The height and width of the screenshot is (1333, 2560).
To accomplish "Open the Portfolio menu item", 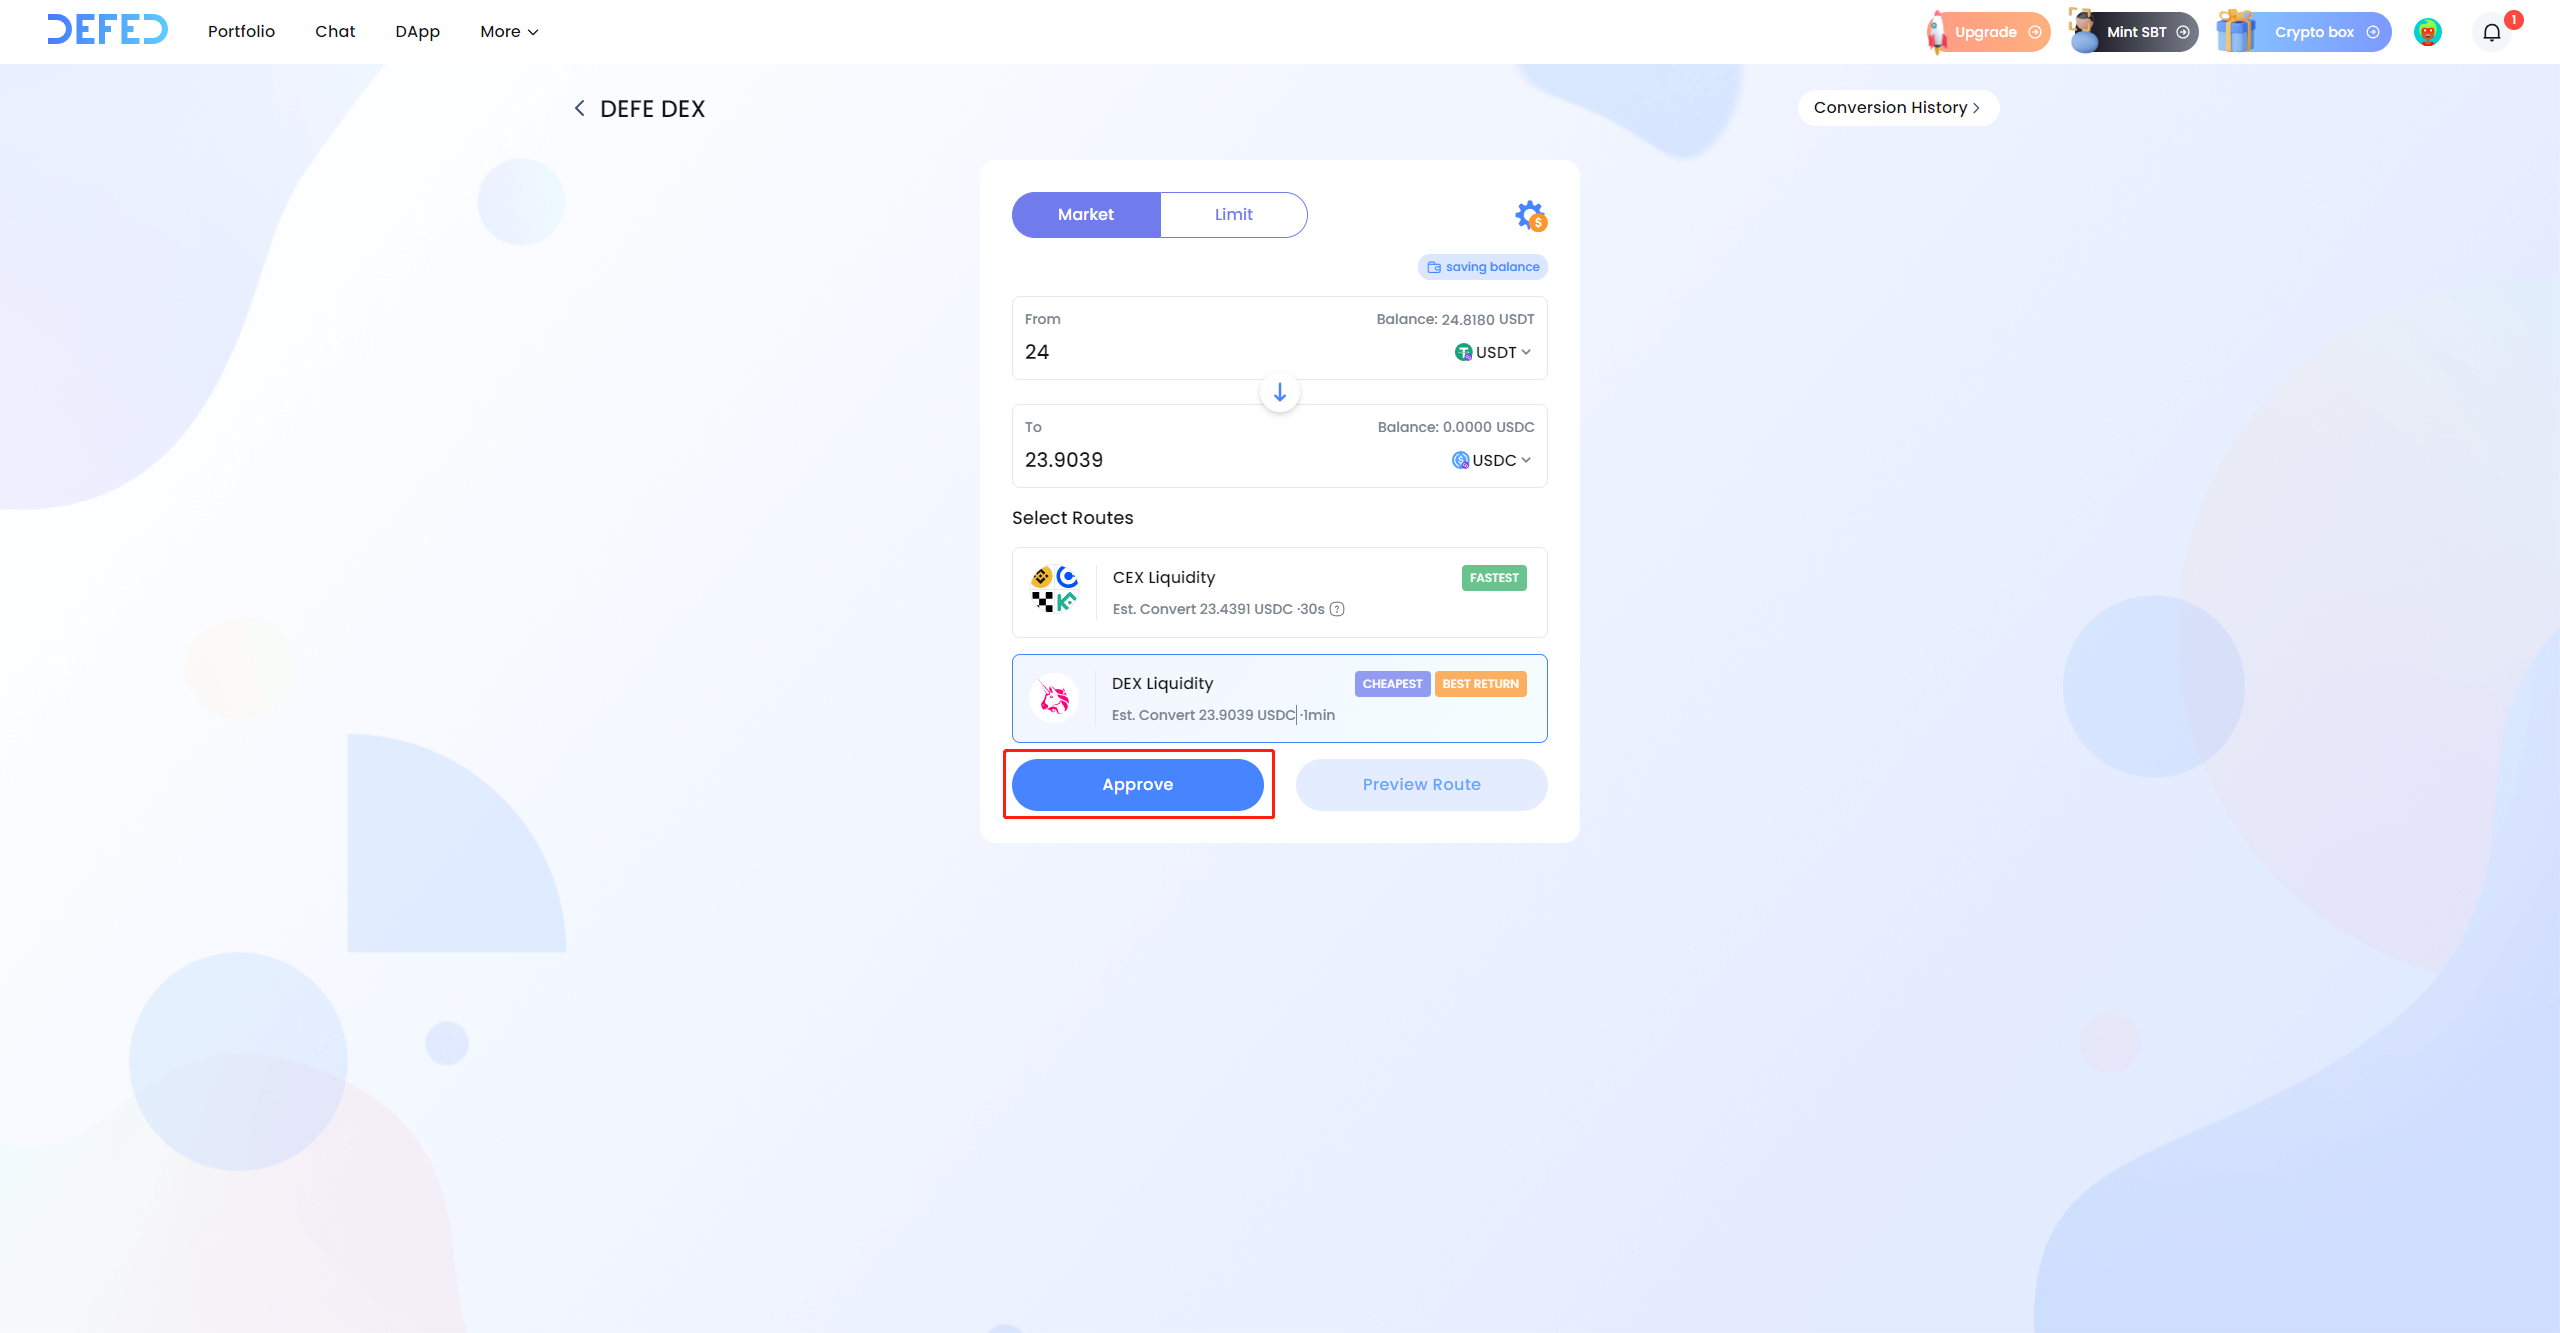I will tap(241, 32).
